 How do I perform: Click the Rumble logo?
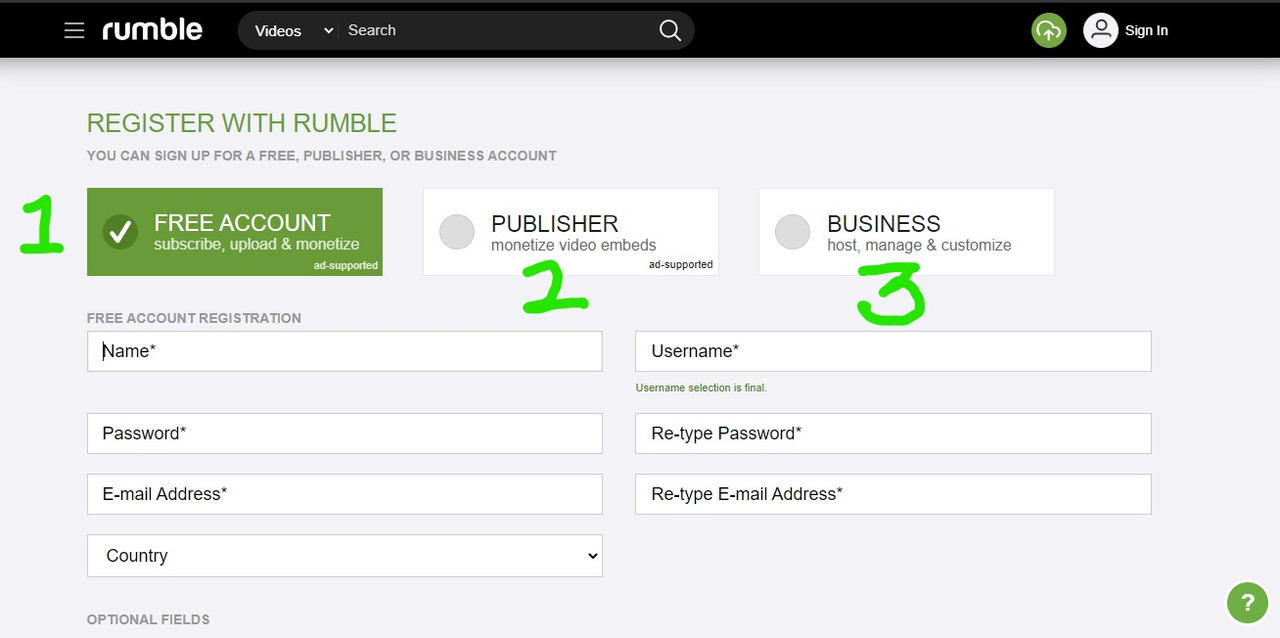pos(152,30)
